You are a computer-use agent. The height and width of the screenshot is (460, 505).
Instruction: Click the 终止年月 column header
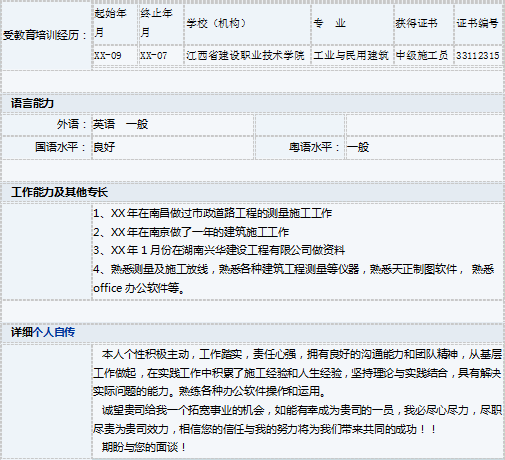[156, 23]
